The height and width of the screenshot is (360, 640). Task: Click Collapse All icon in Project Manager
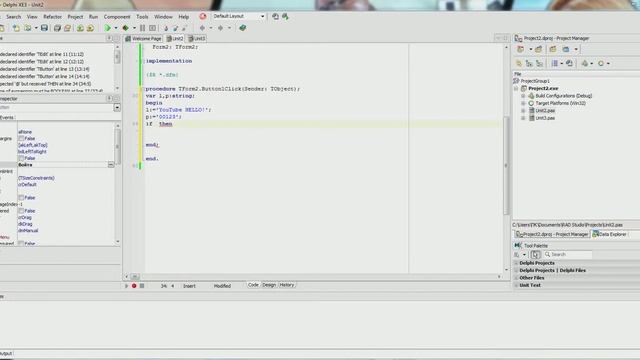point(539,63)
